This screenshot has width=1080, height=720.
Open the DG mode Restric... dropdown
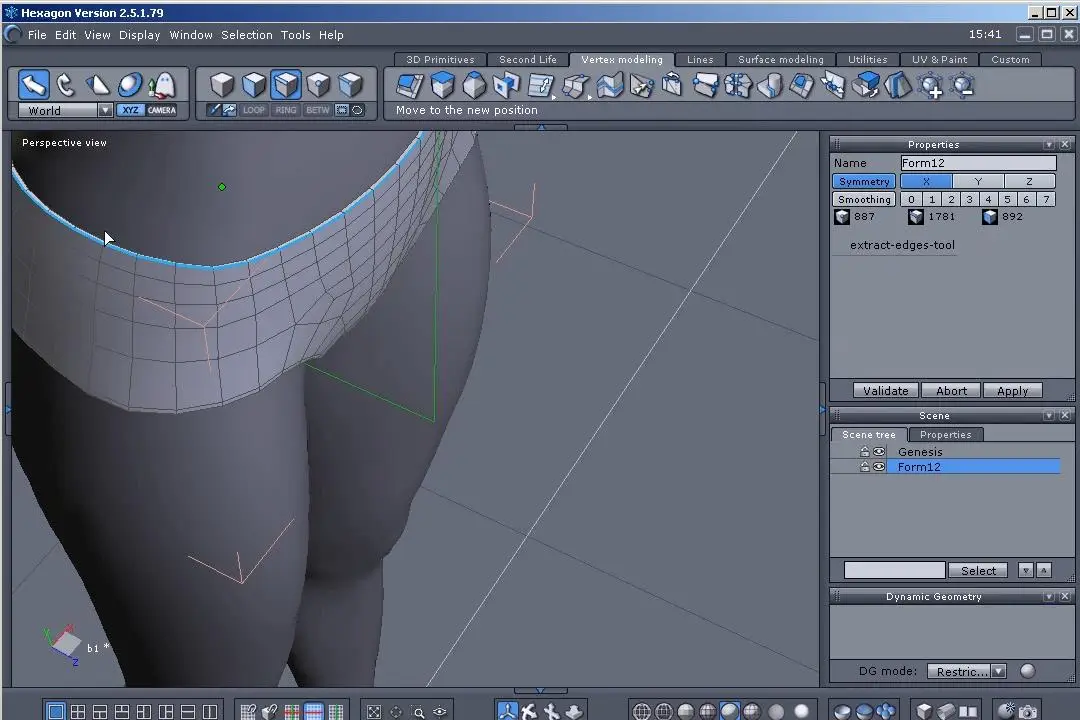999,671
